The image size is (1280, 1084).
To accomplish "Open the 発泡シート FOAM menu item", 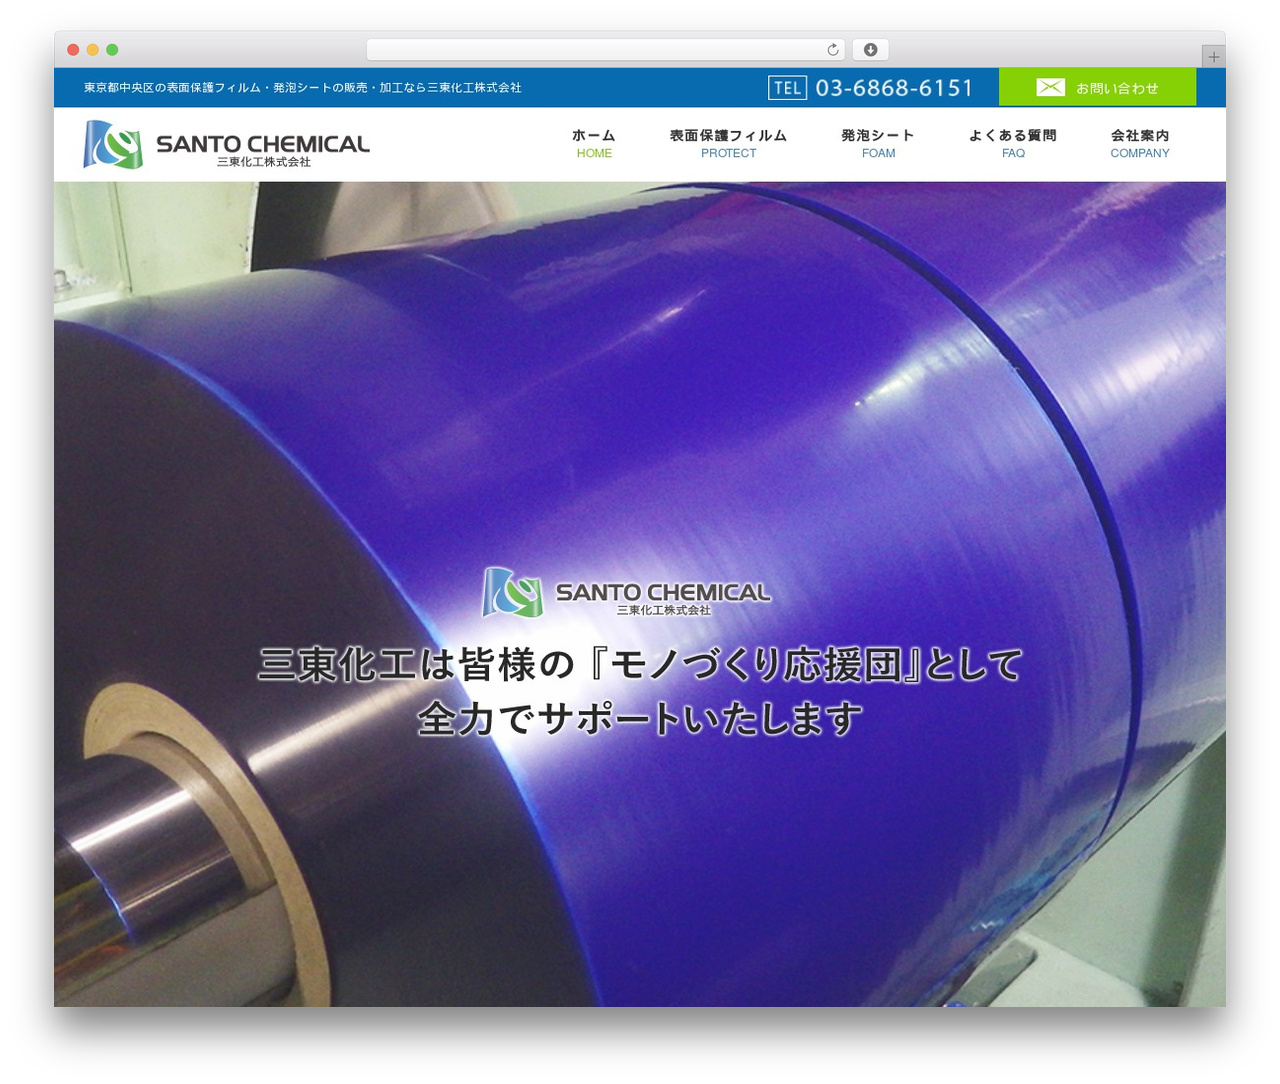I will point(878,143).
